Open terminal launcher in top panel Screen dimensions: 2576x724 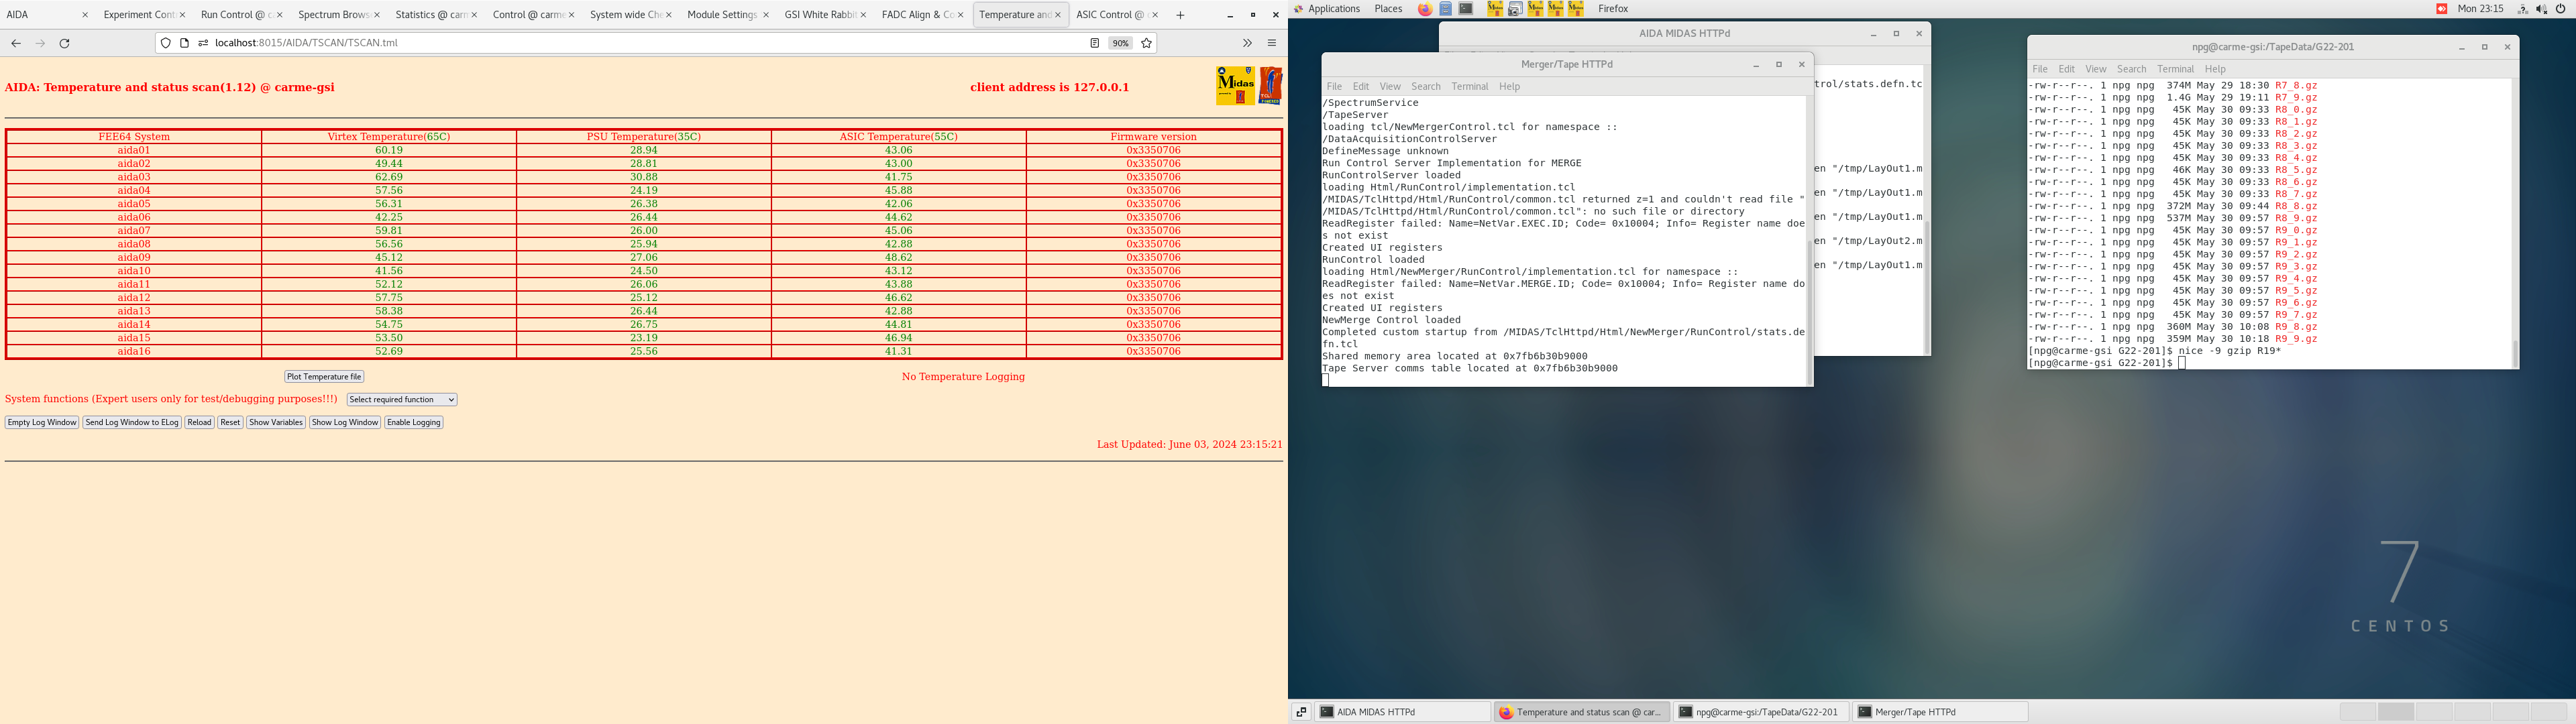(x=1466, y=9)
